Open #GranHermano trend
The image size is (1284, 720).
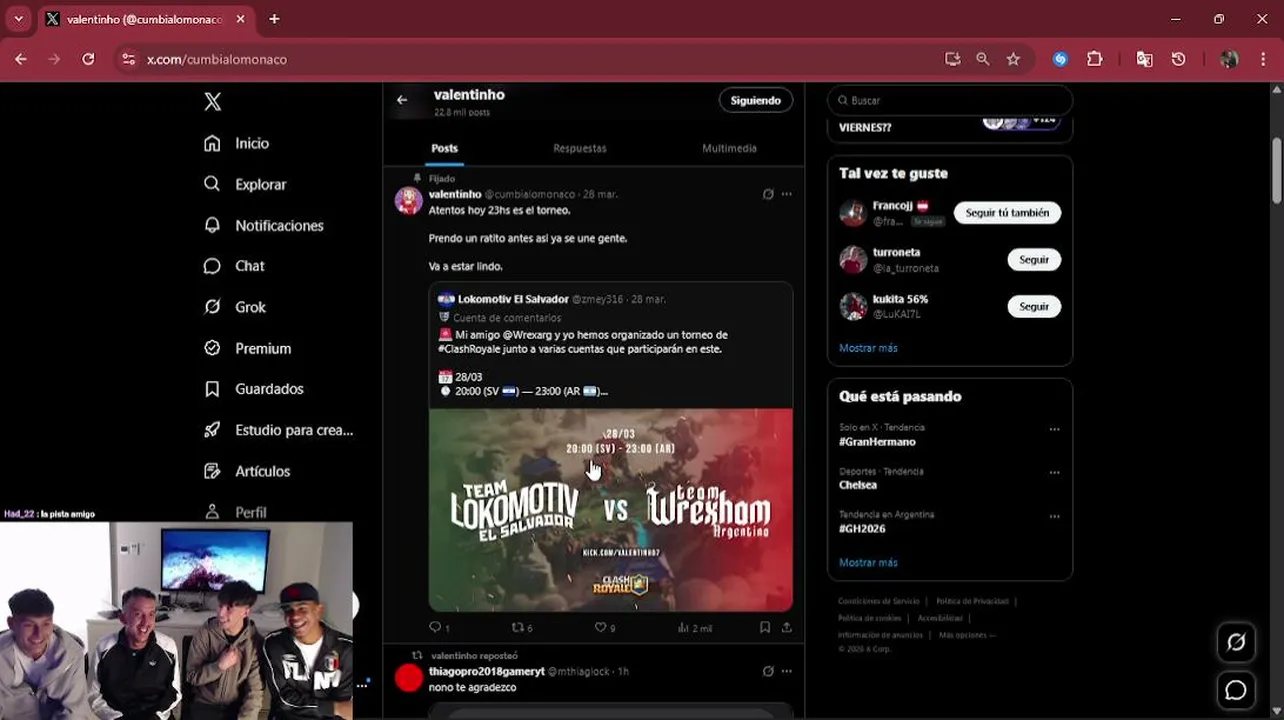point(877,441)
